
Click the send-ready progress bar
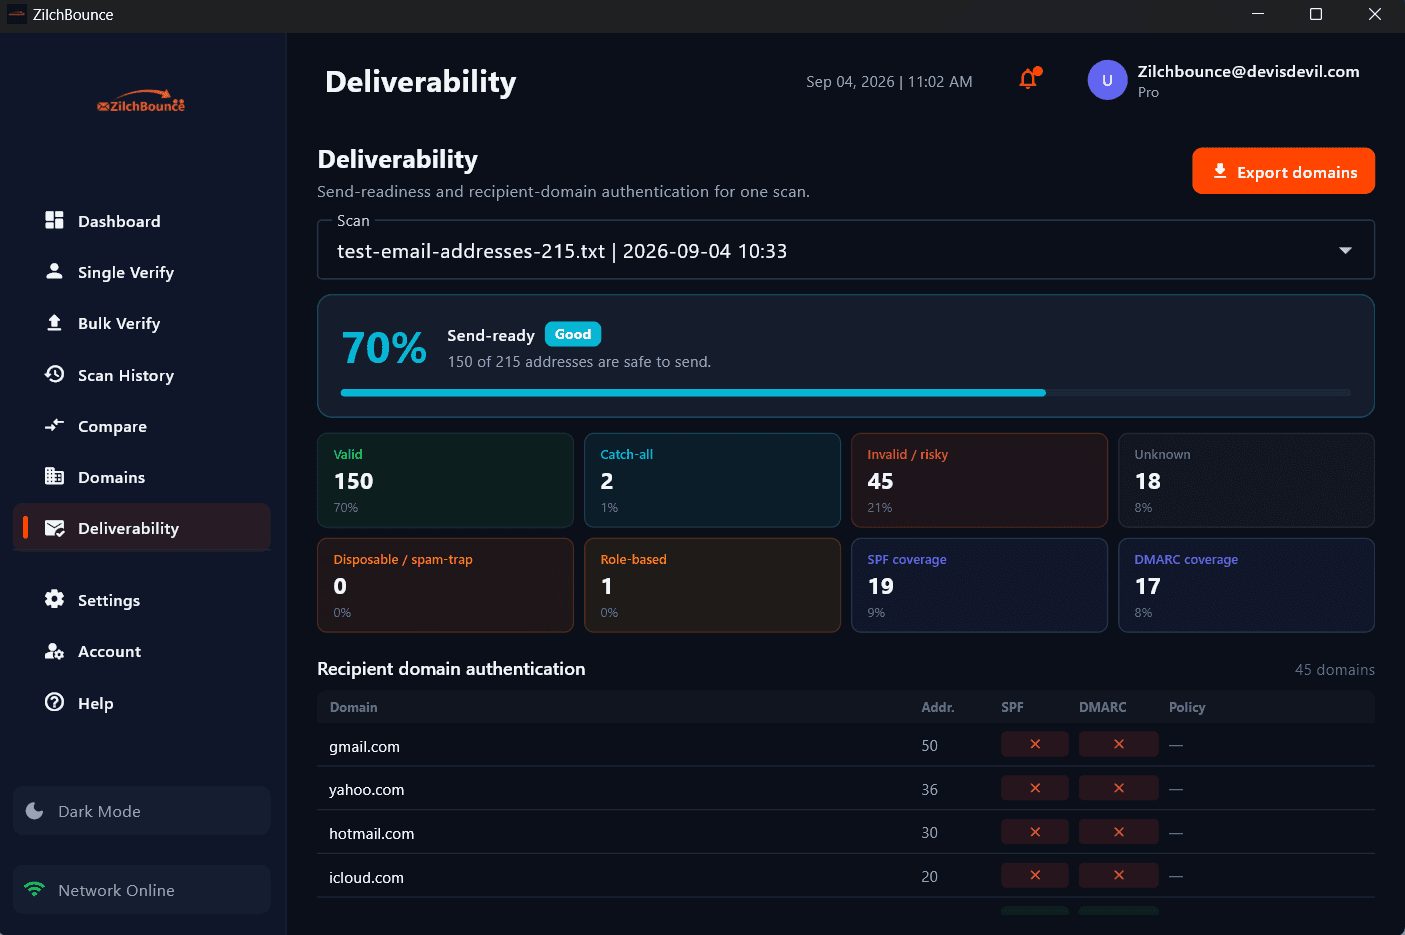coord(846,393)
